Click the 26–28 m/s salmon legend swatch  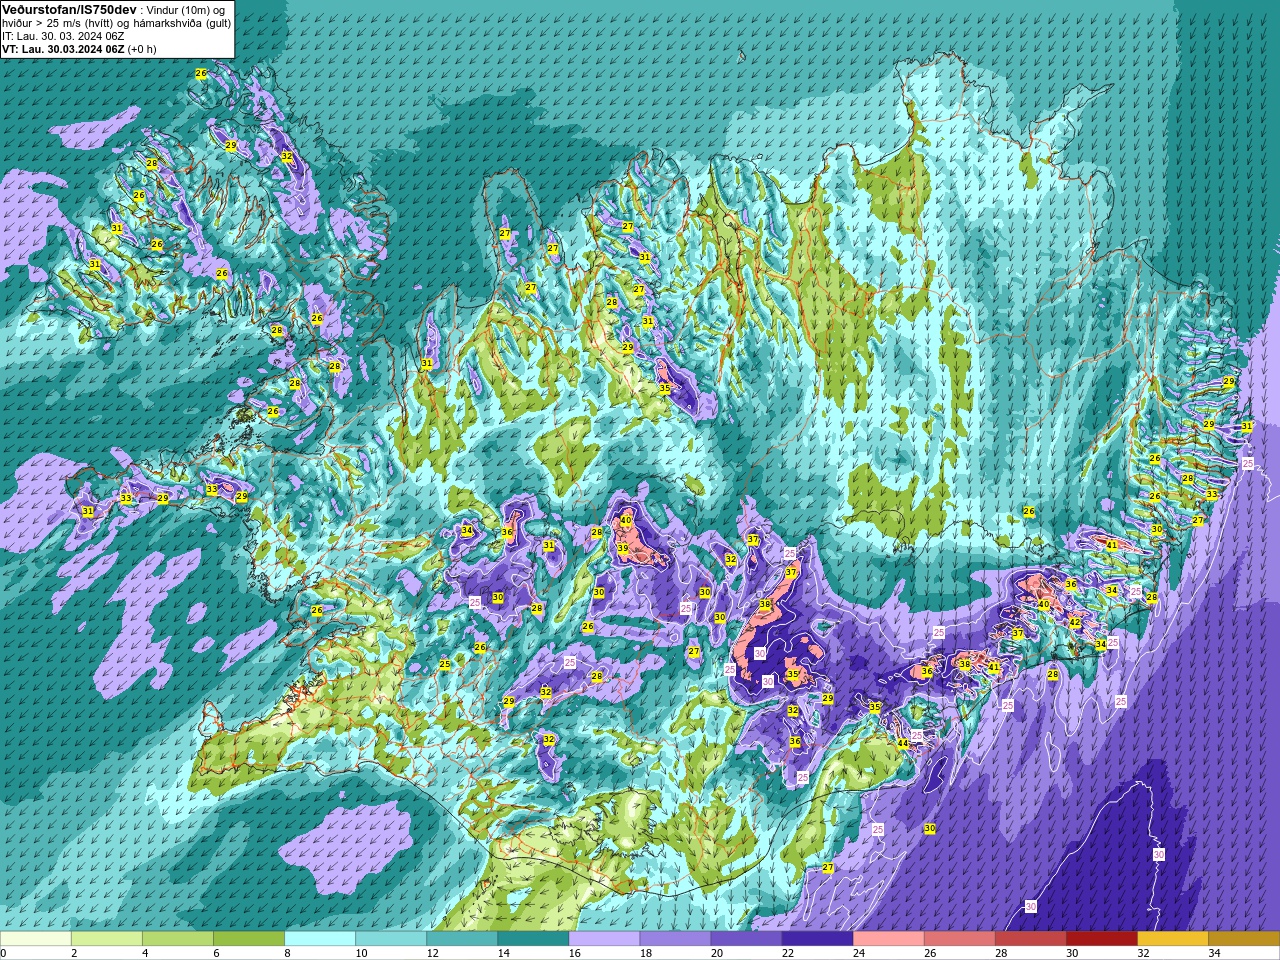(x=959, y=939)
